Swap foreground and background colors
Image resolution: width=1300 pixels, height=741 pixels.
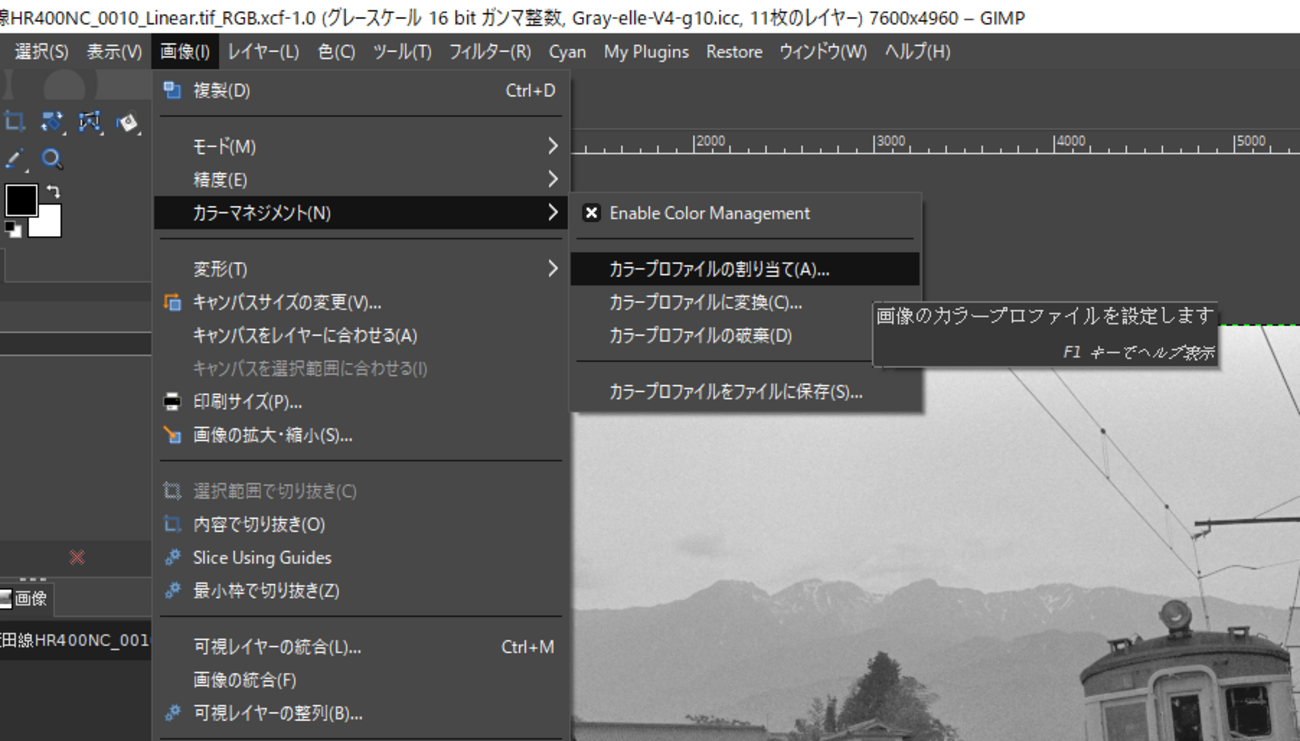tap(53, 191)
